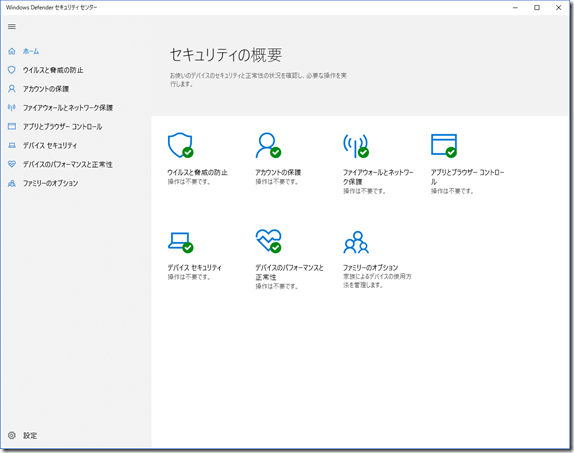Click the shield icon in sidebar
The height and width of the screenshot is (453, 574).
[12, 70]
